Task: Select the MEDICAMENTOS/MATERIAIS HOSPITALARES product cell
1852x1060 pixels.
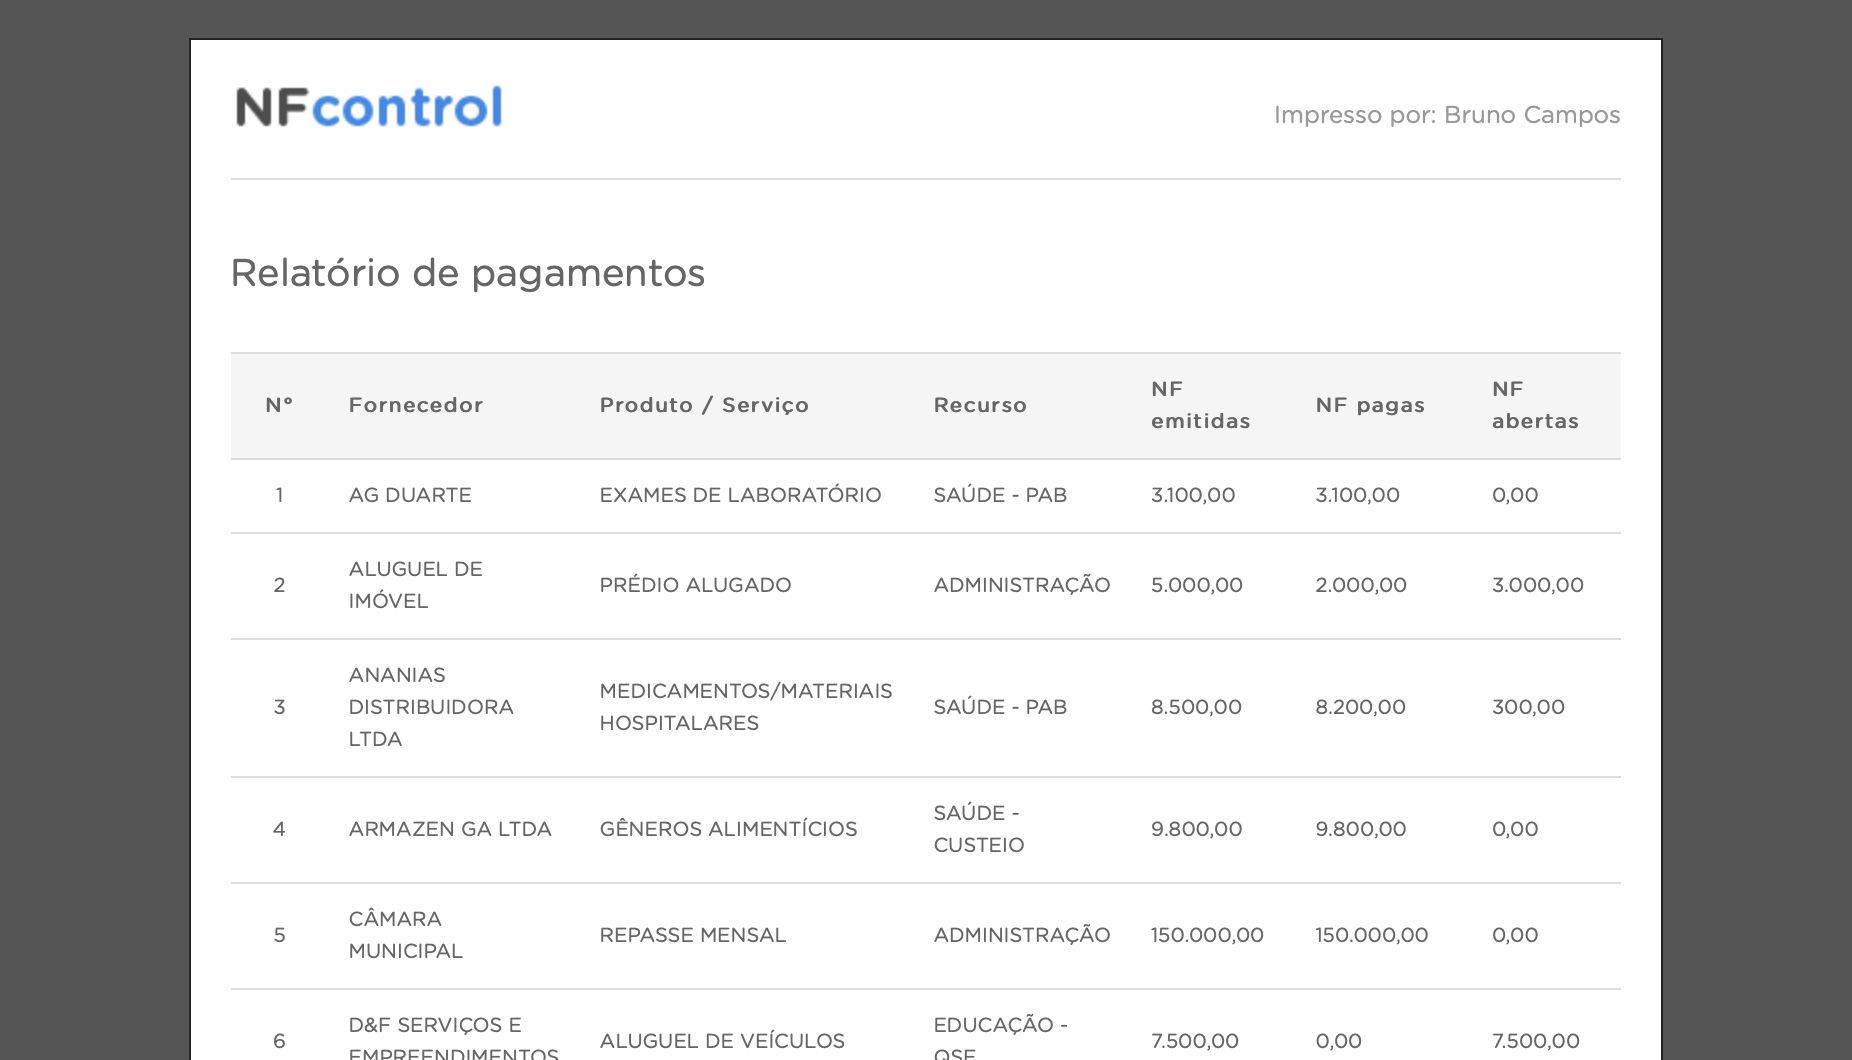Action: tap(745, 707)
